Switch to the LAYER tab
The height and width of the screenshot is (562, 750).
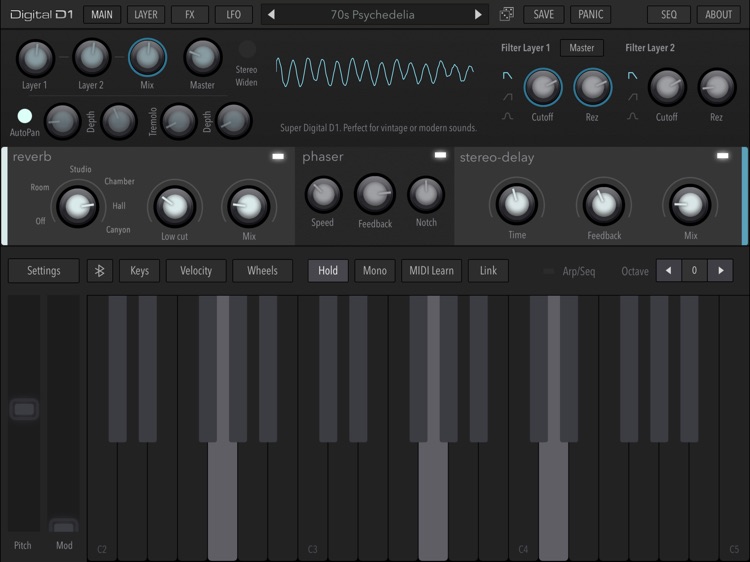tap(146, 15)
